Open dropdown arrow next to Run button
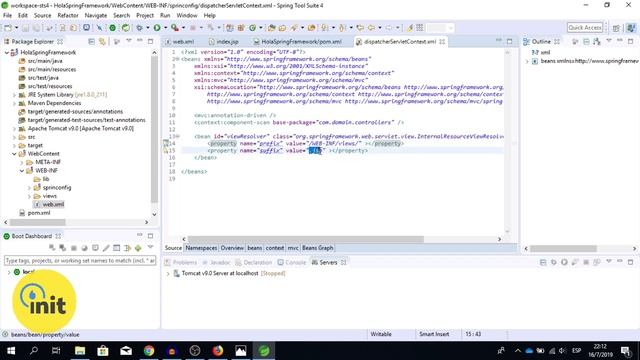 165,28
